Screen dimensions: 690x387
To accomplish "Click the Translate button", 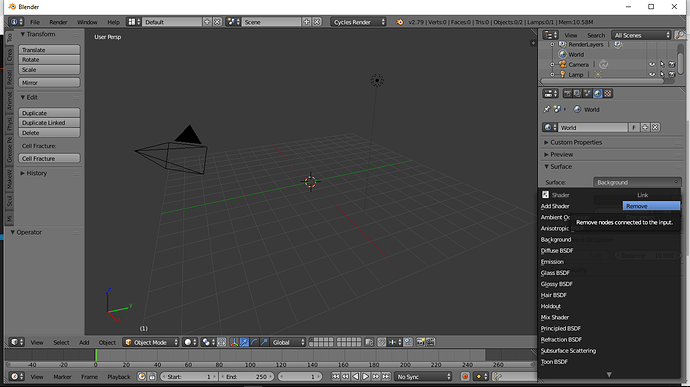I will pyautogui.click(x=49, y=50).
